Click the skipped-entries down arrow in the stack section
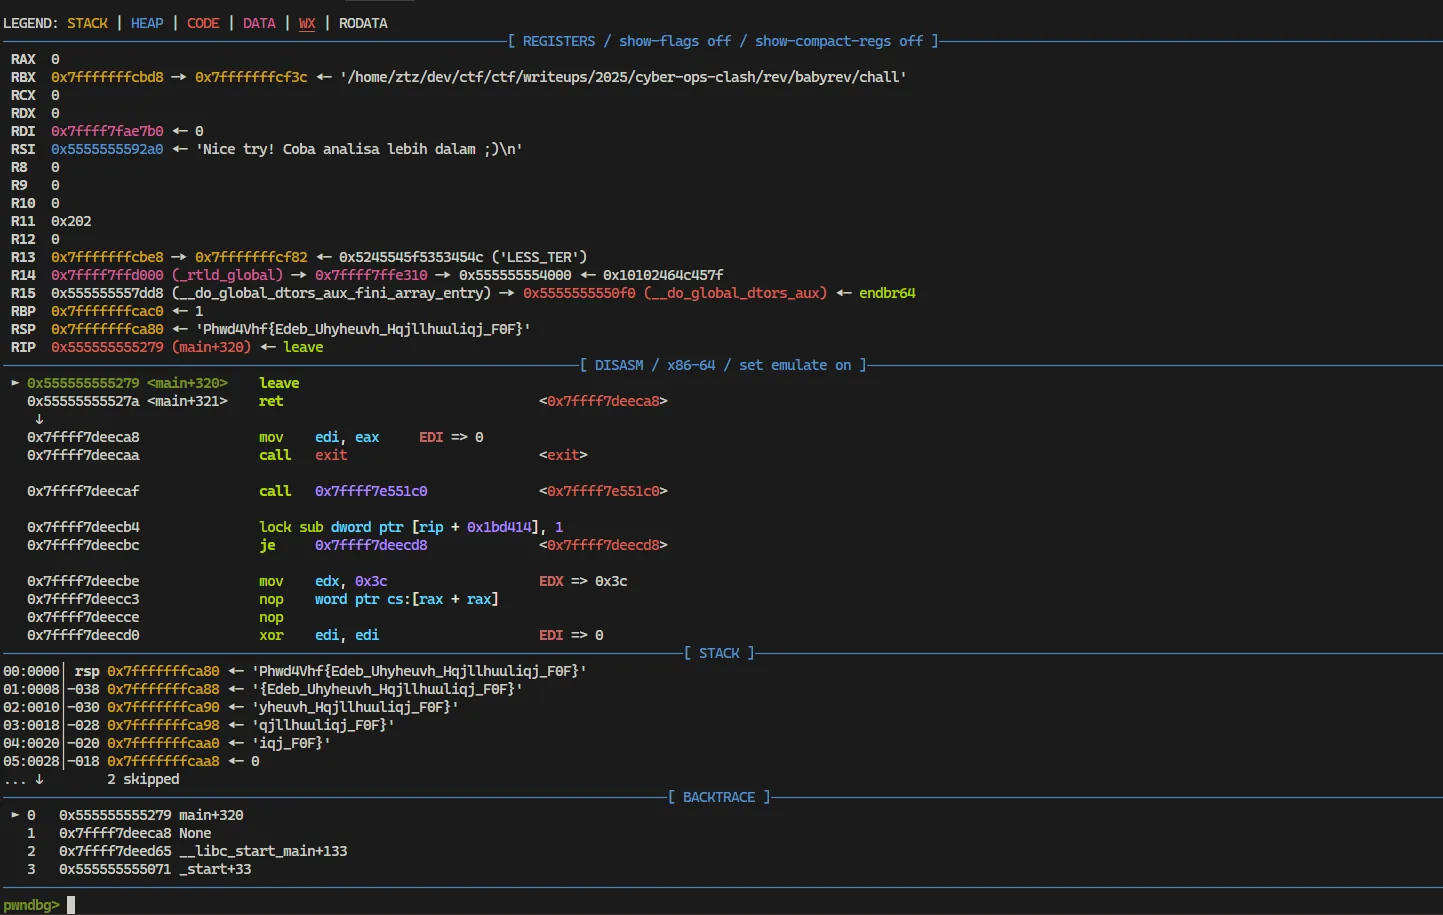The width and height of the screenshot is (1443, 915). 39,779
